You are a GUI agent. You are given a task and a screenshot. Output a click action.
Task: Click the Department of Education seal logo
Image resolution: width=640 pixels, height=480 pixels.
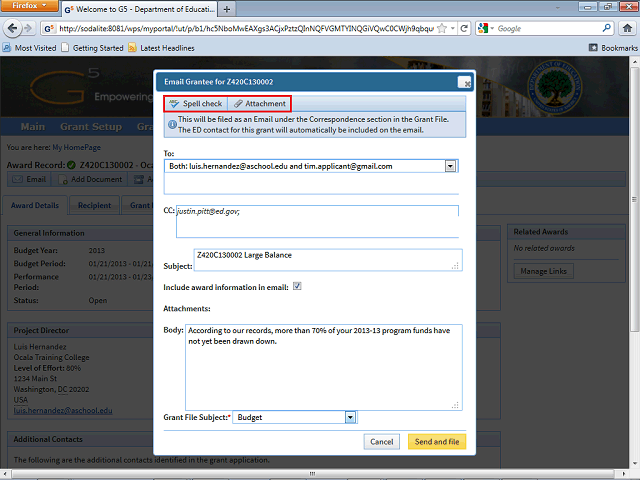point(554,87)
